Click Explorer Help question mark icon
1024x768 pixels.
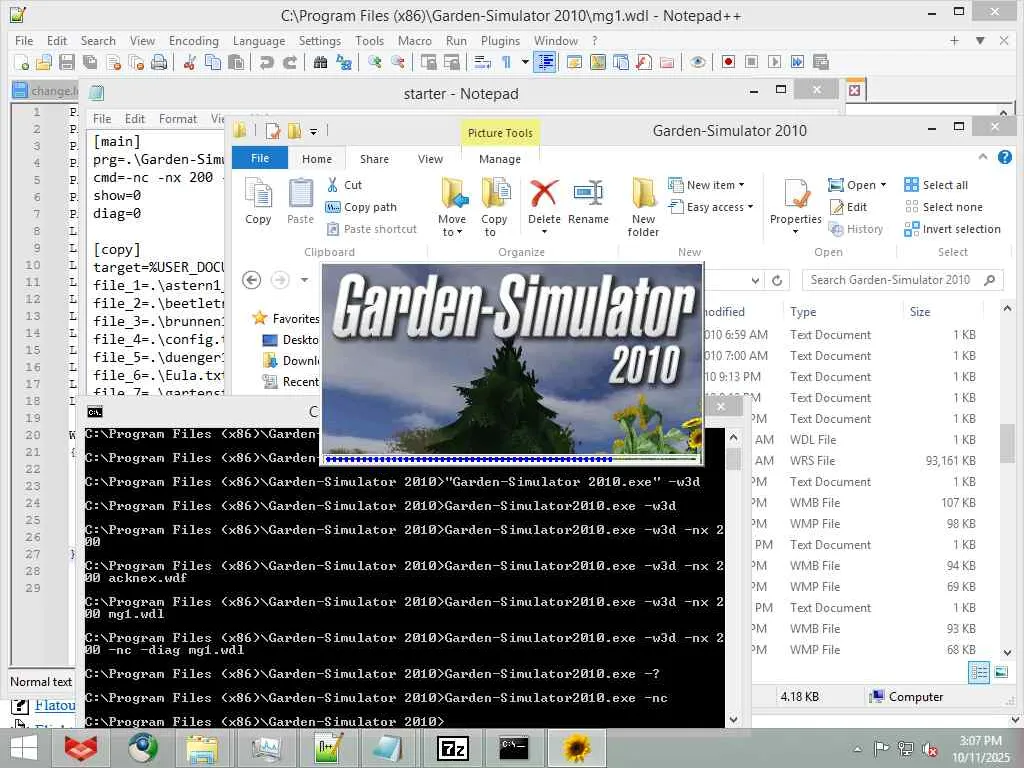point(1005,157)
